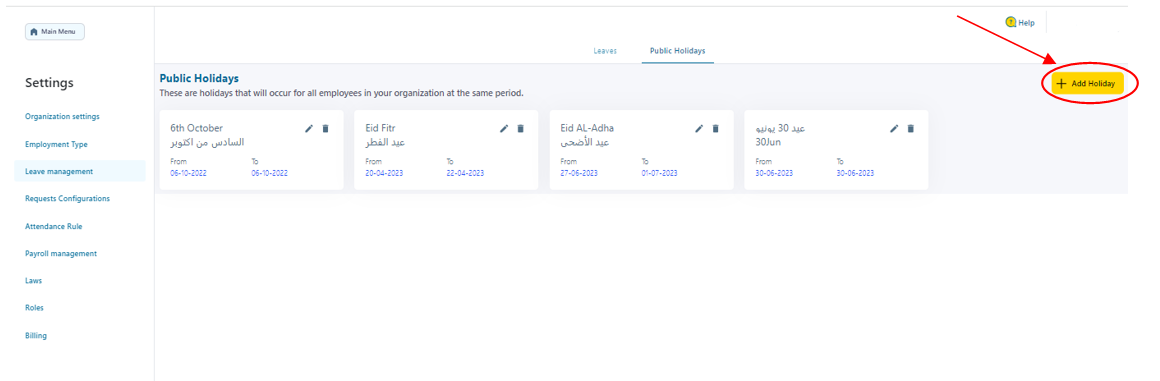The height and width of the screenshot is (381, 1160).
Task: Delete the Eid AL-Adha holiday
Action: pyautogui.click(x=715, y=129)
